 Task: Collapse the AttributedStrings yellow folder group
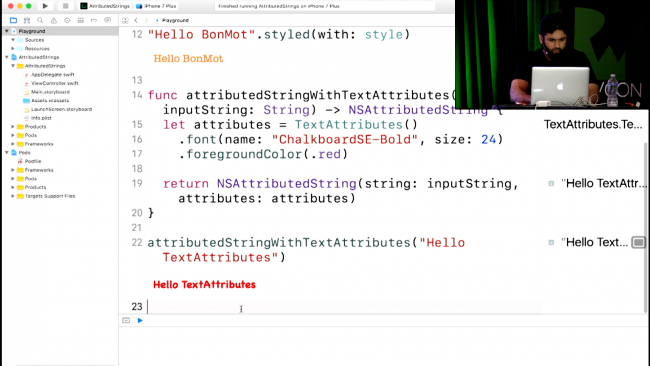(x=13, y=66)
